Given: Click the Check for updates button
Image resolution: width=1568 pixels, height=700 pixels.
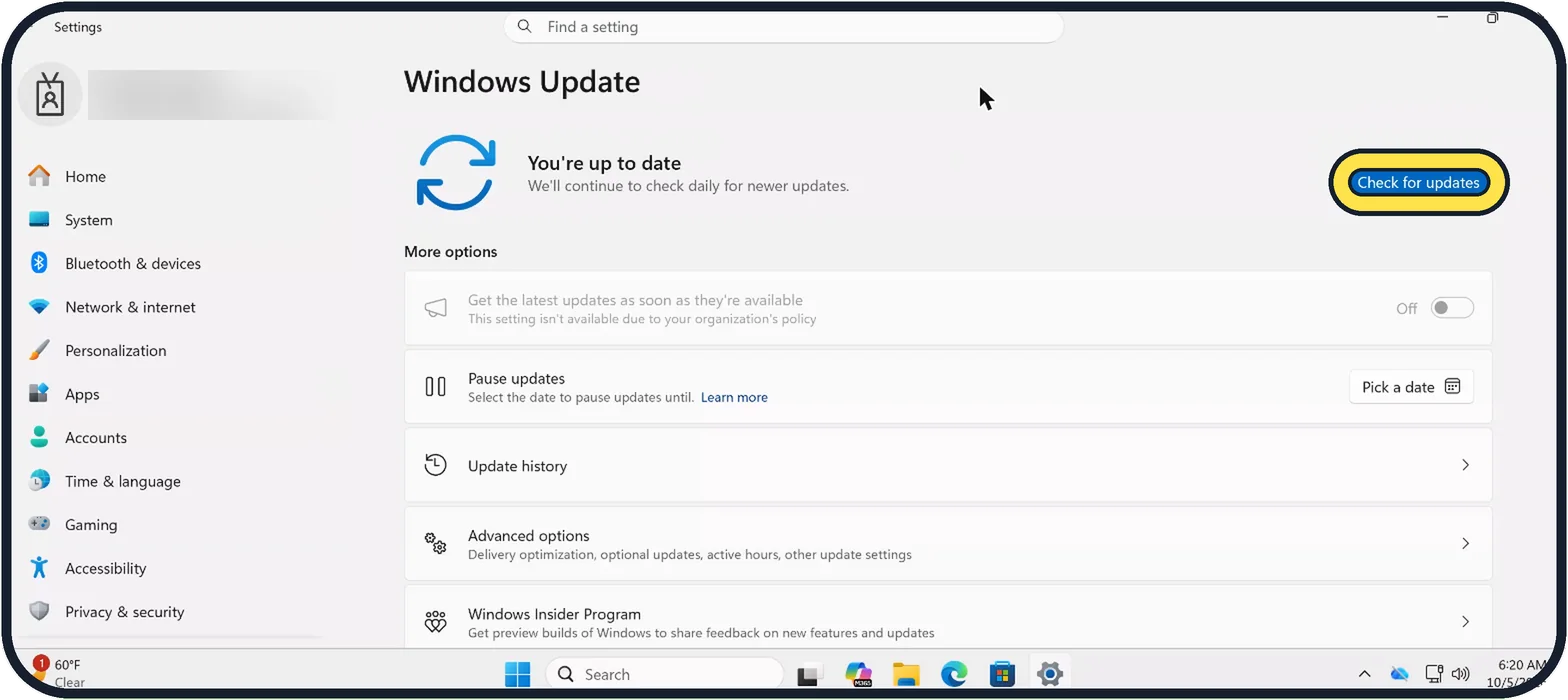Looking at the screenshot, I should [x=1418, y=183].
